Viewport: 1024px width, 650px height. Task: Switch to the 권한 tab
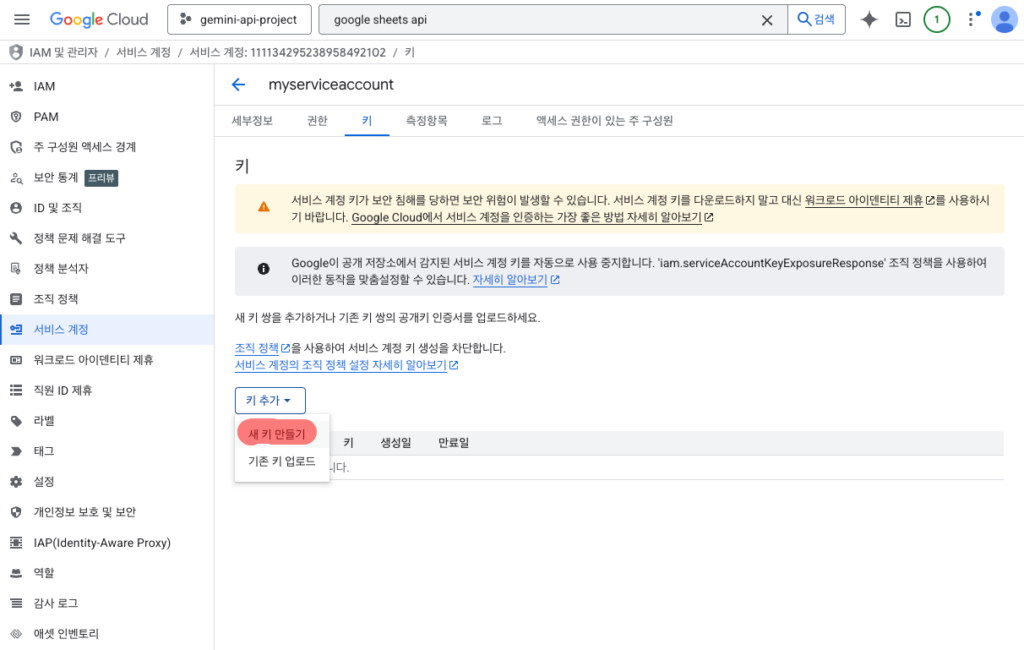coord(317,121)
